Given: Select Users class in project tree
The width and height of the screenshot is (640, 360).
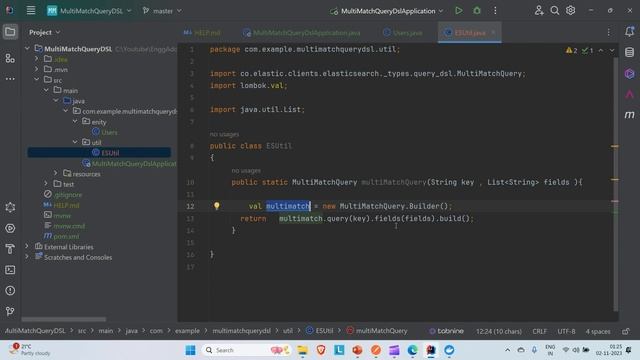Looking at the screenshot, I should point(109,132).
